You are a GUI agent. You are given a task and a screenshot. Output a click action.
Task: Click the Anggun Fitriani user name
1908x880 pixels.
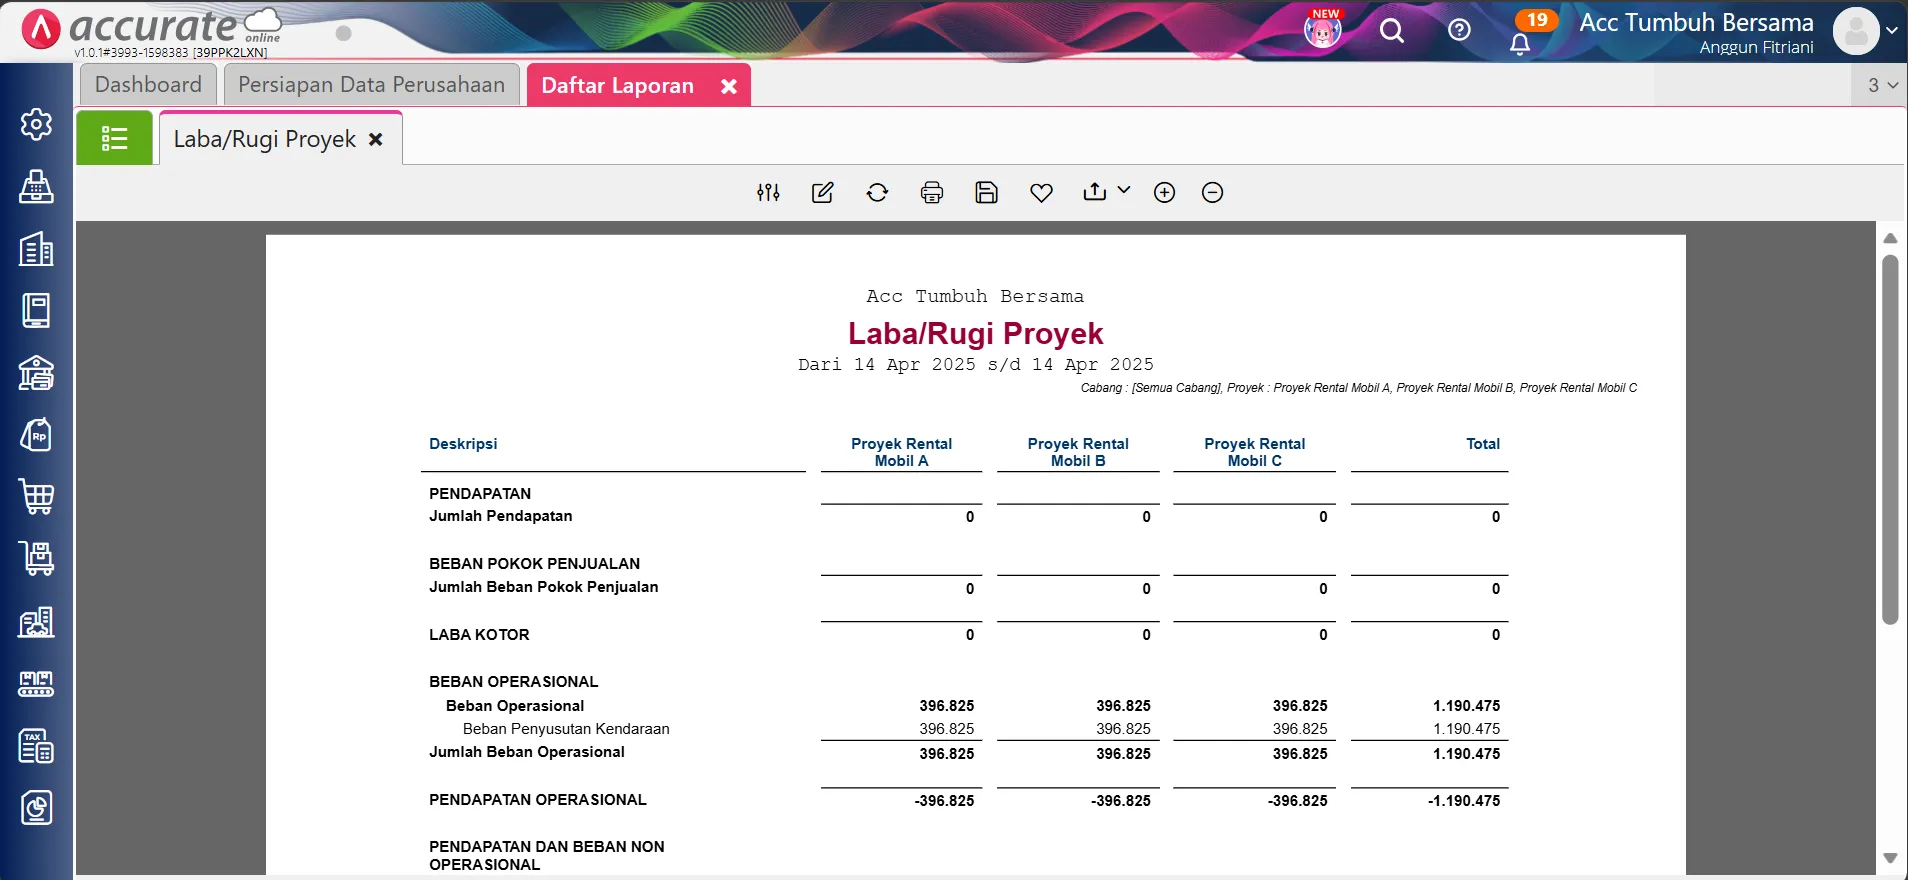[x=1756, y=47]
